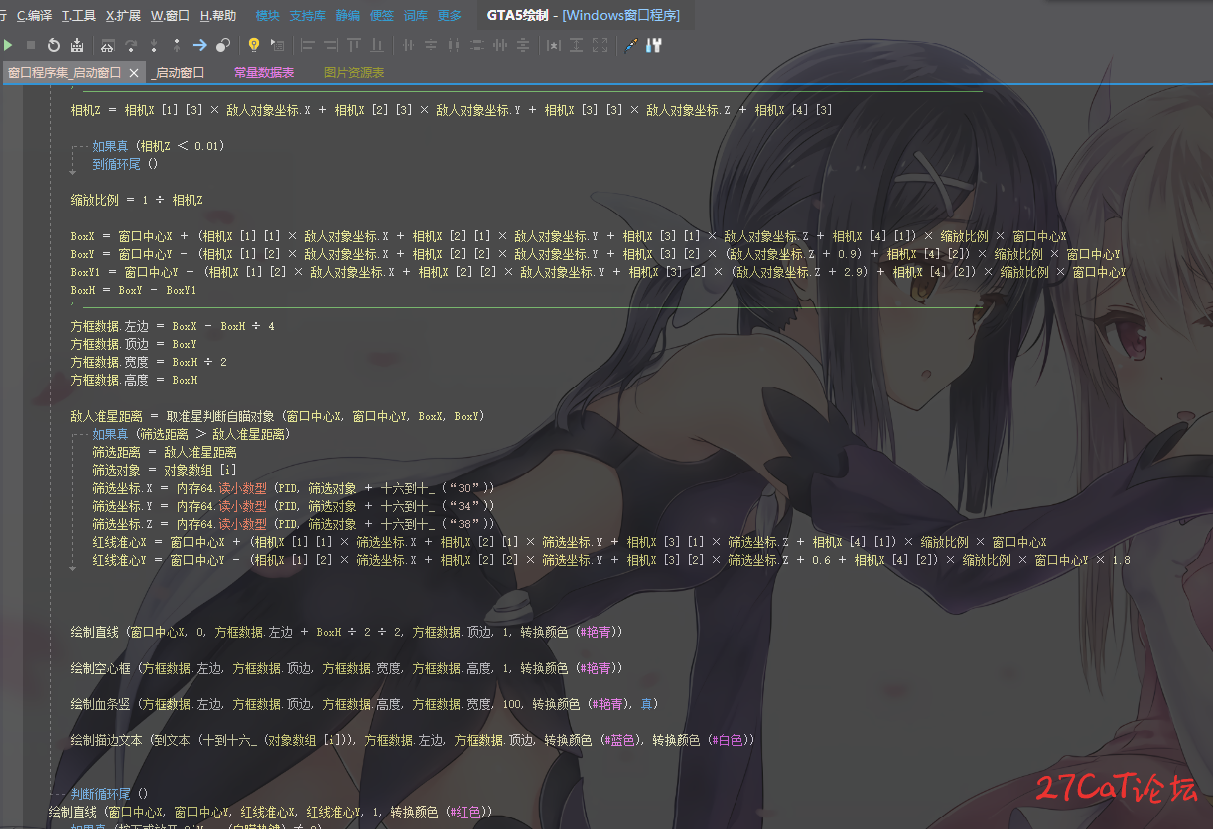Viewport: 1213px width, 829px height.
Task: Click the 方框数据.左边 assignment line
Action: point(172,326)
